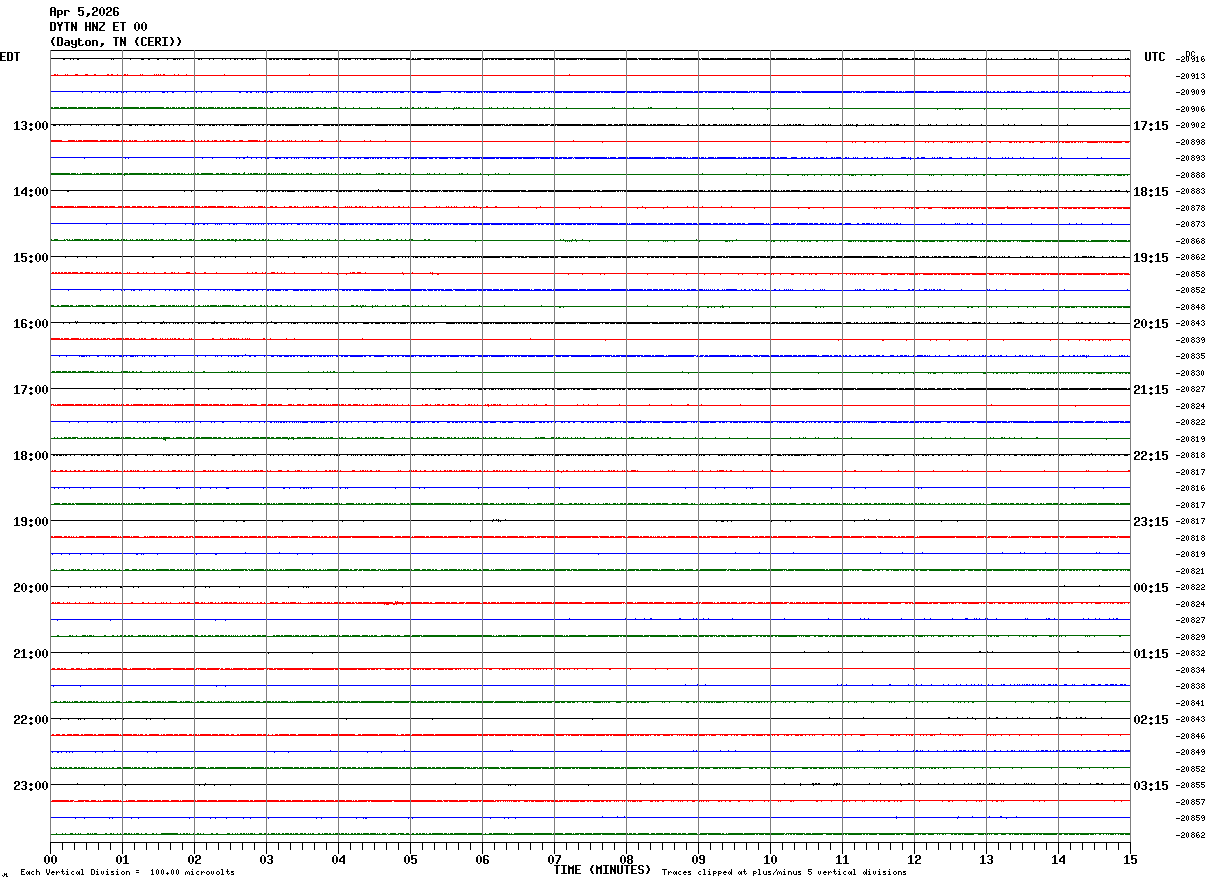
Task: Select the "20:00" EDT time label
Action: pyautogui.click(x=30, y=588)
